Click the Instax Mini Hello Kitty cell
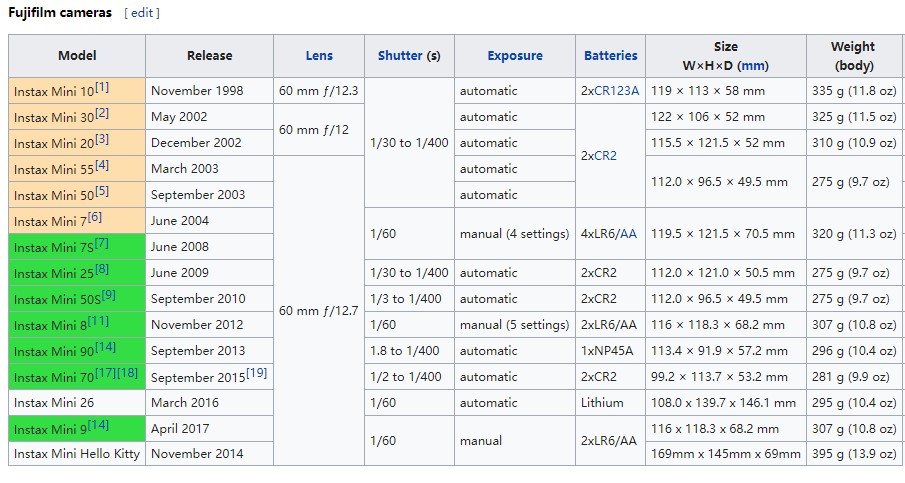This screenshot has height=483, width=905. point(77,454)
